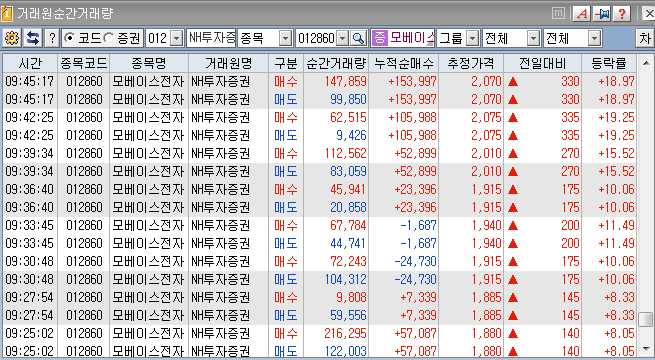Image resolution: width=655 pixels, height=360 pixels.
Task: Click the scrollbar up arrow
Action: point(646,63)
